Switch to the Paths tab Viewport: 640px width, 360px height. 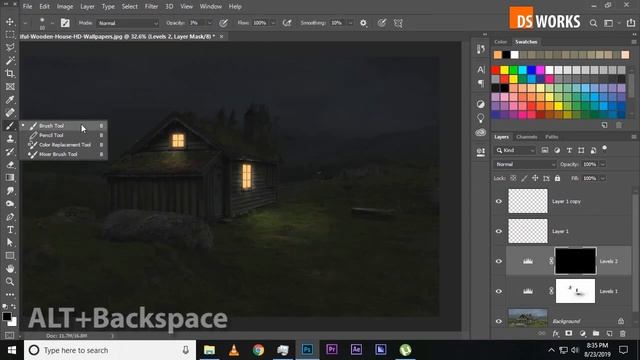[551, 137]
